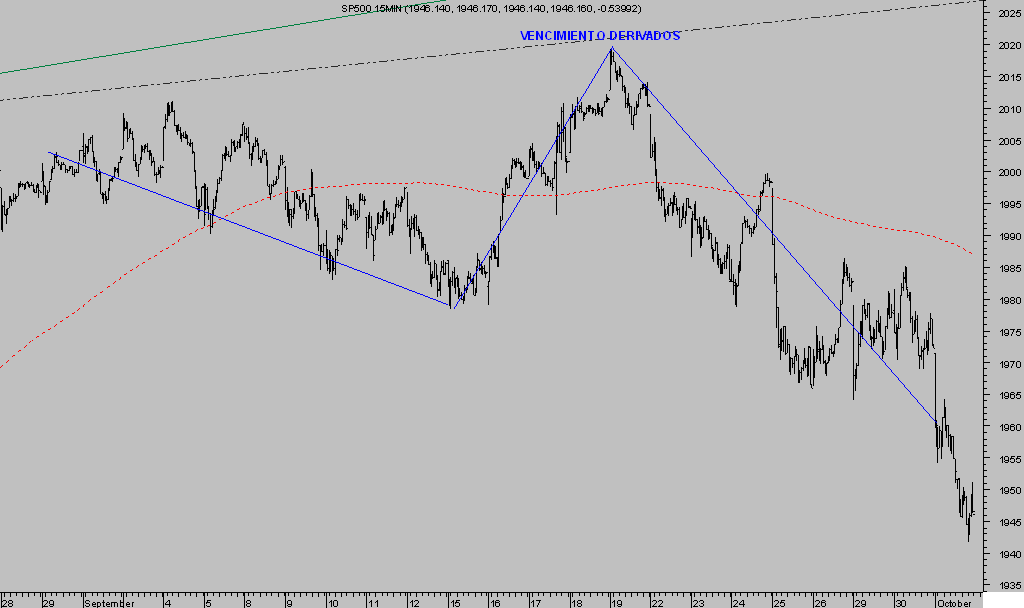Click date 25 on the time axis
This screenshot has width=1024, height=608.
click(779, 603)
